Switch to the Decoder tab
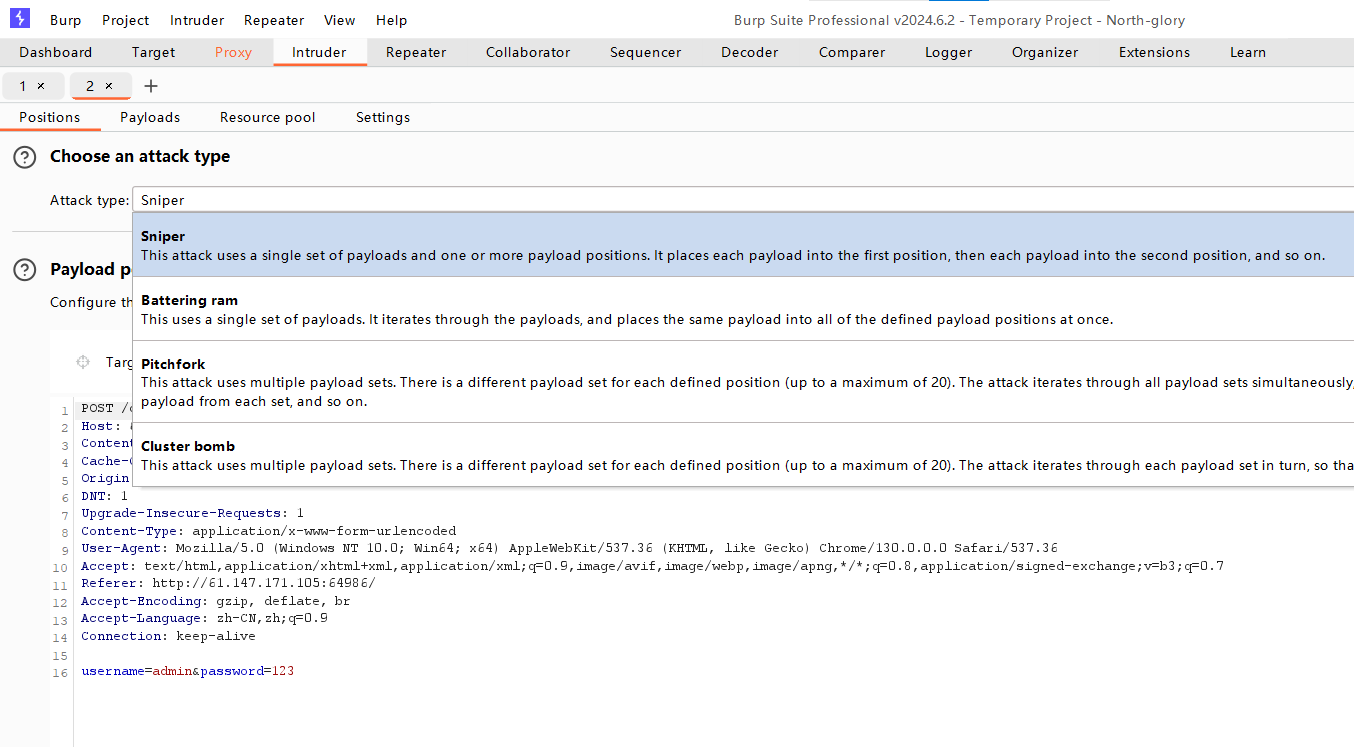 (x=750, y=53)
